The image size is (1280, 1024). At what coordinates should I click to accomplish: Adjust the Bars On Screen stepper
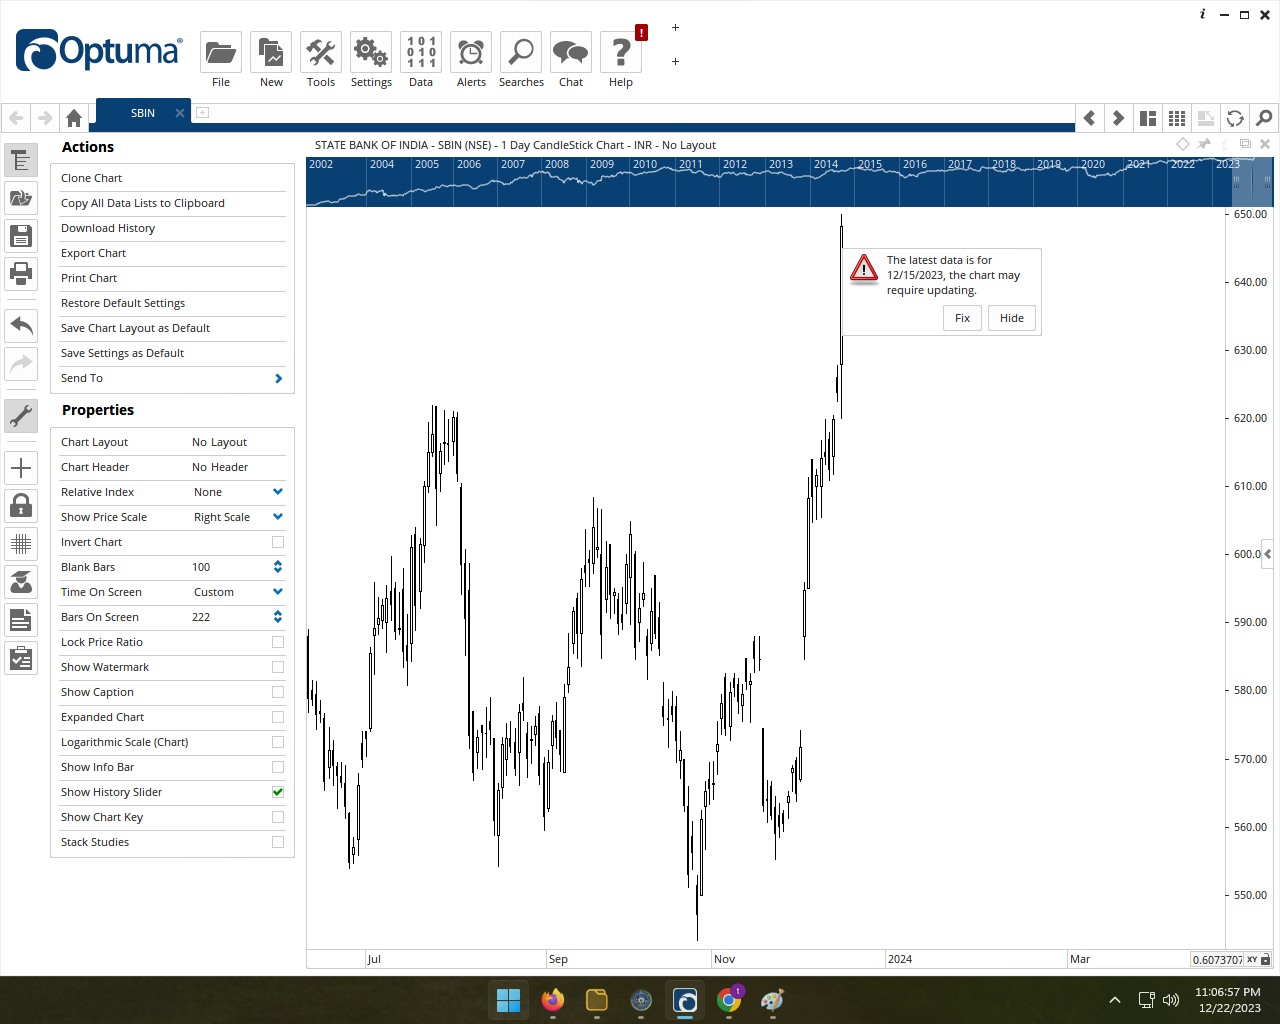pos(278,617)
